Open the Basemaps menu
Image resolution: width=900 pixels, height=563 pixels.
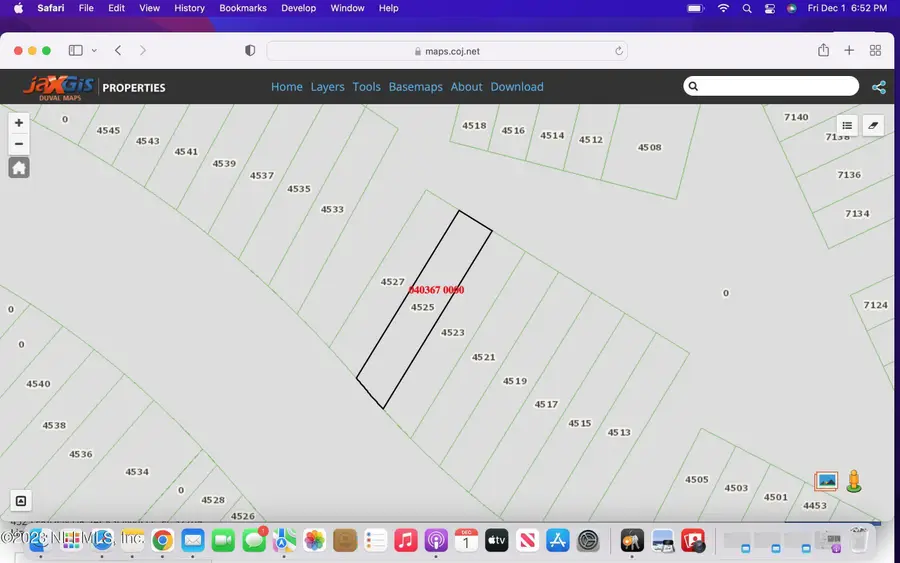pos(416,87)
